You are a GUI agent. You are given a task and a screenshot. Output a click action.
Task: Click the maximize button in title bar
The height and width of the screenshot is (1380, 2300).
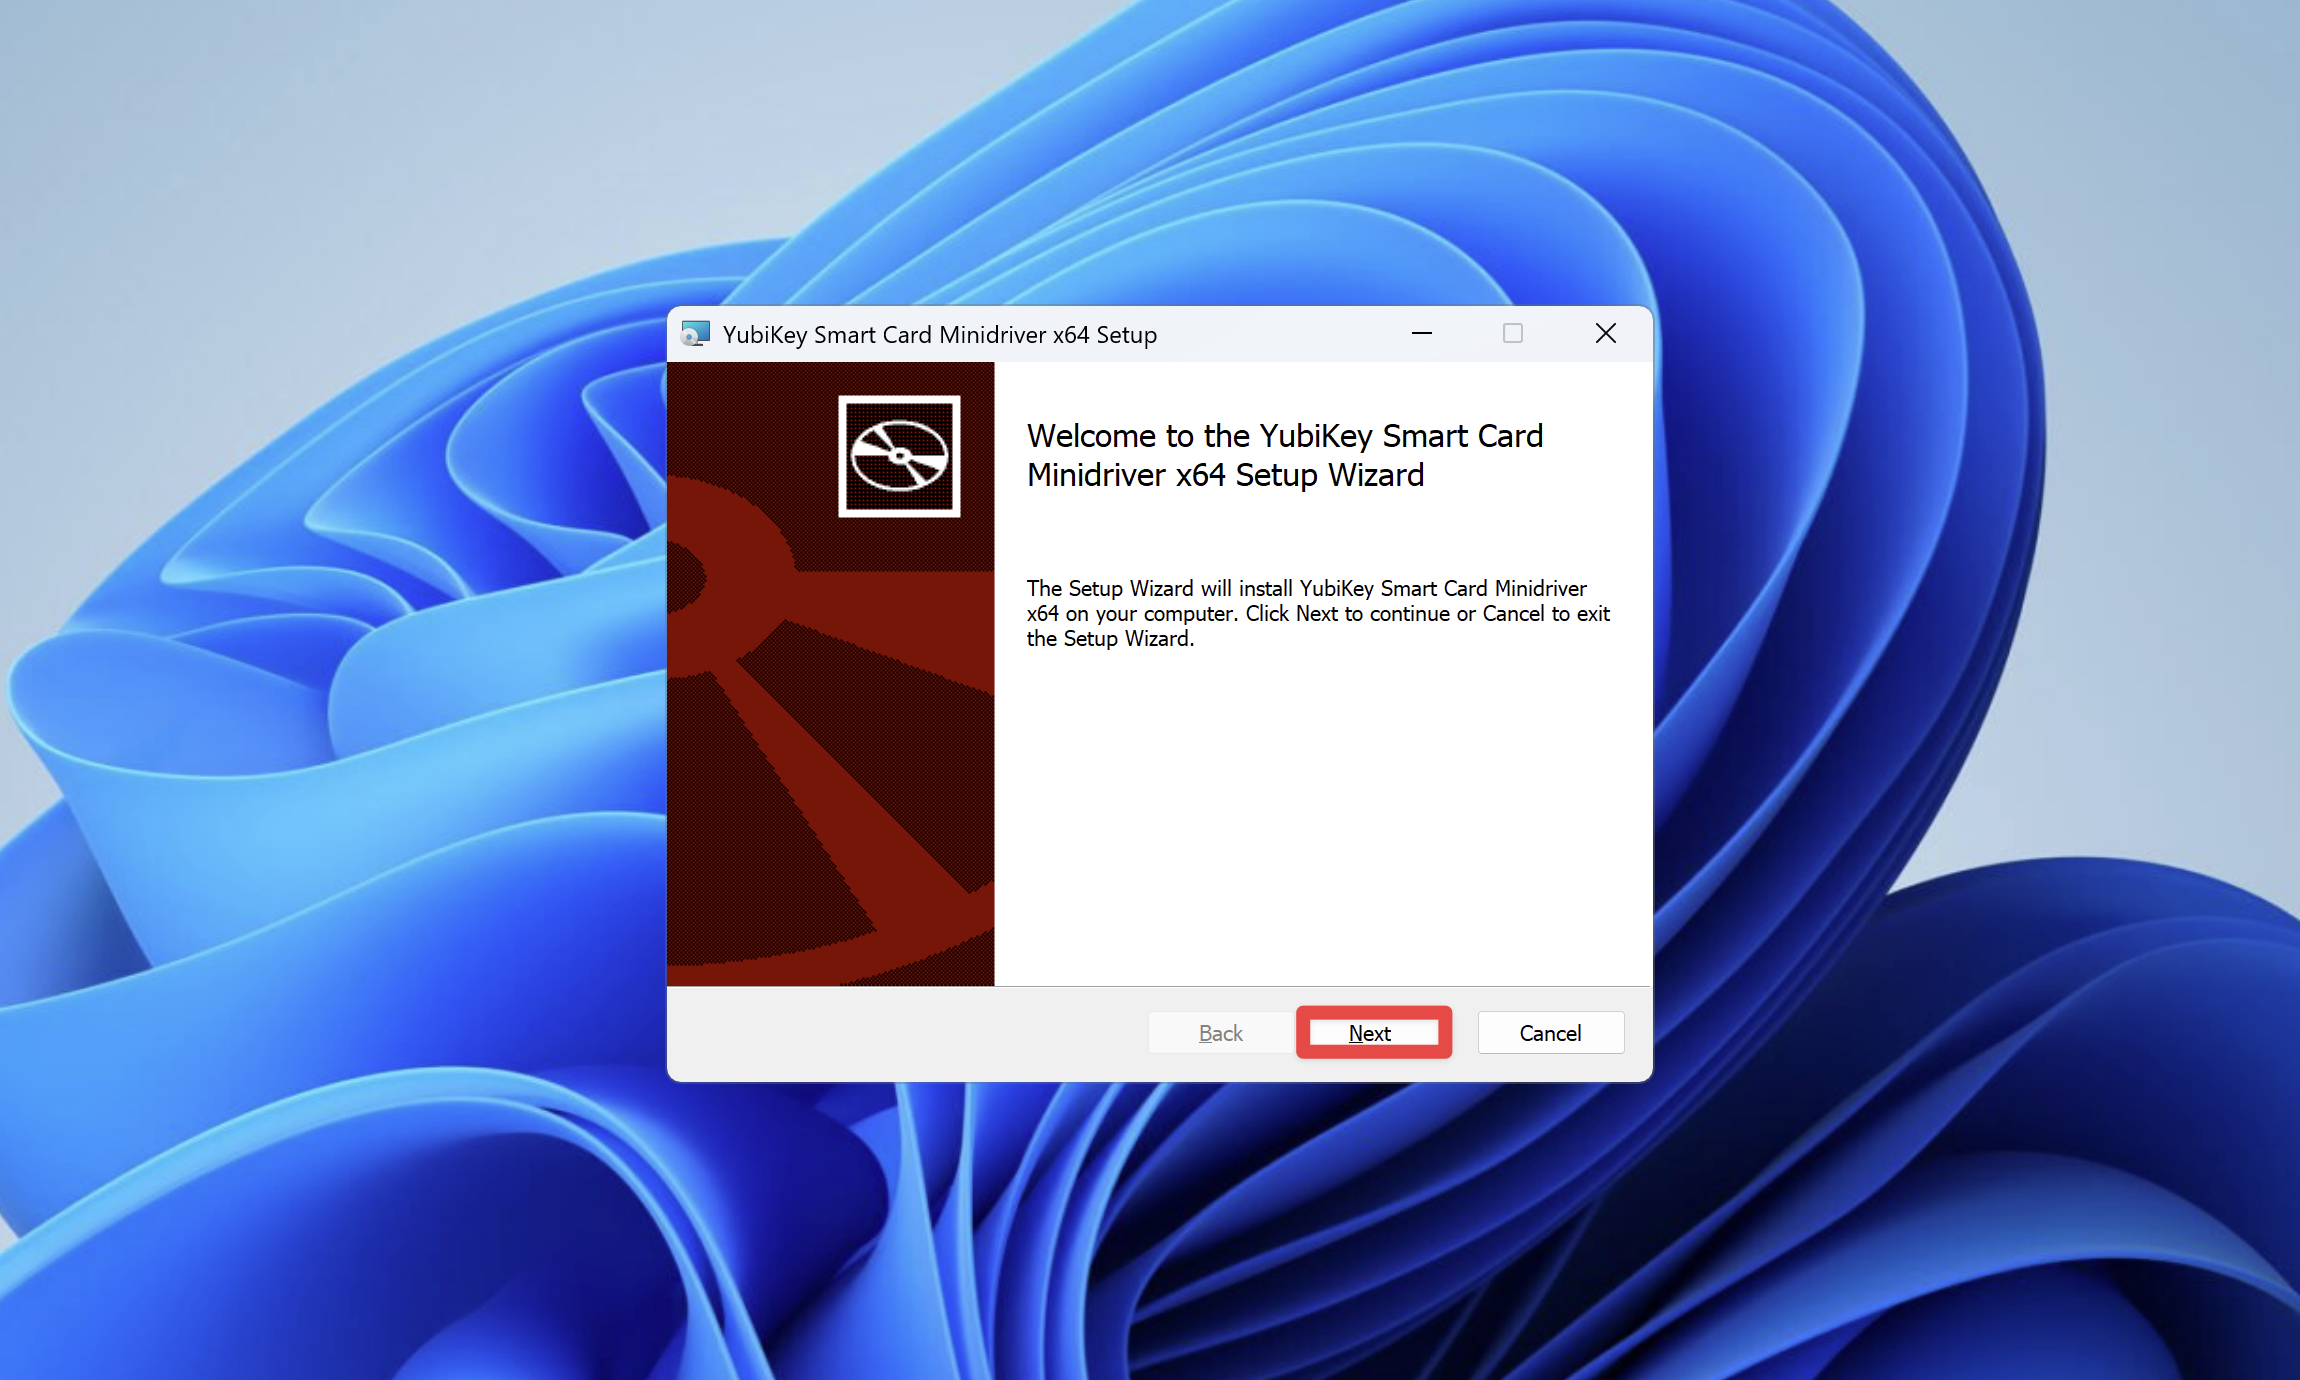click(1513, 334)
